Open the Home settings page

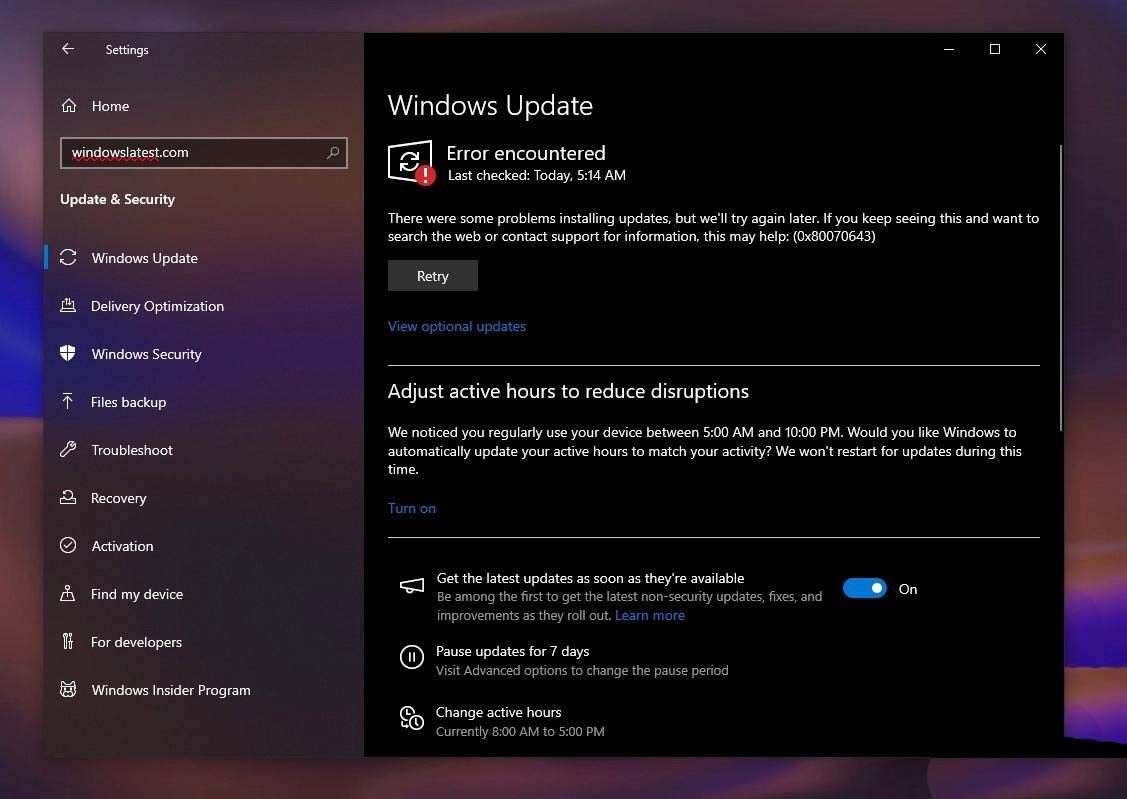click(x=111, y=106)
